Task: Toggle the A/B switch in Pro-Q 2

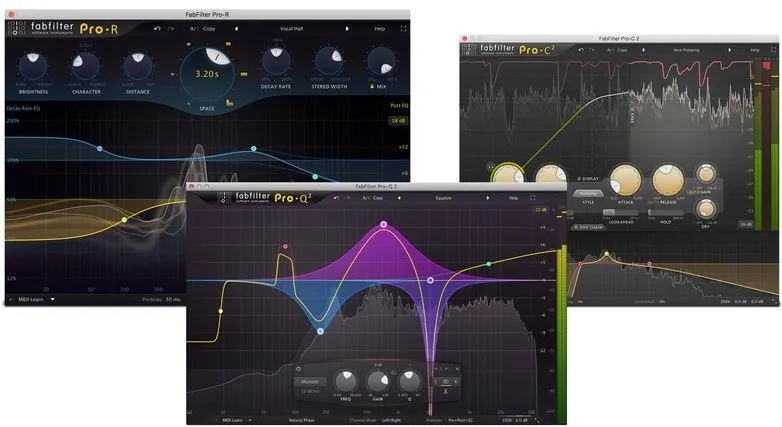Action: 366,198
